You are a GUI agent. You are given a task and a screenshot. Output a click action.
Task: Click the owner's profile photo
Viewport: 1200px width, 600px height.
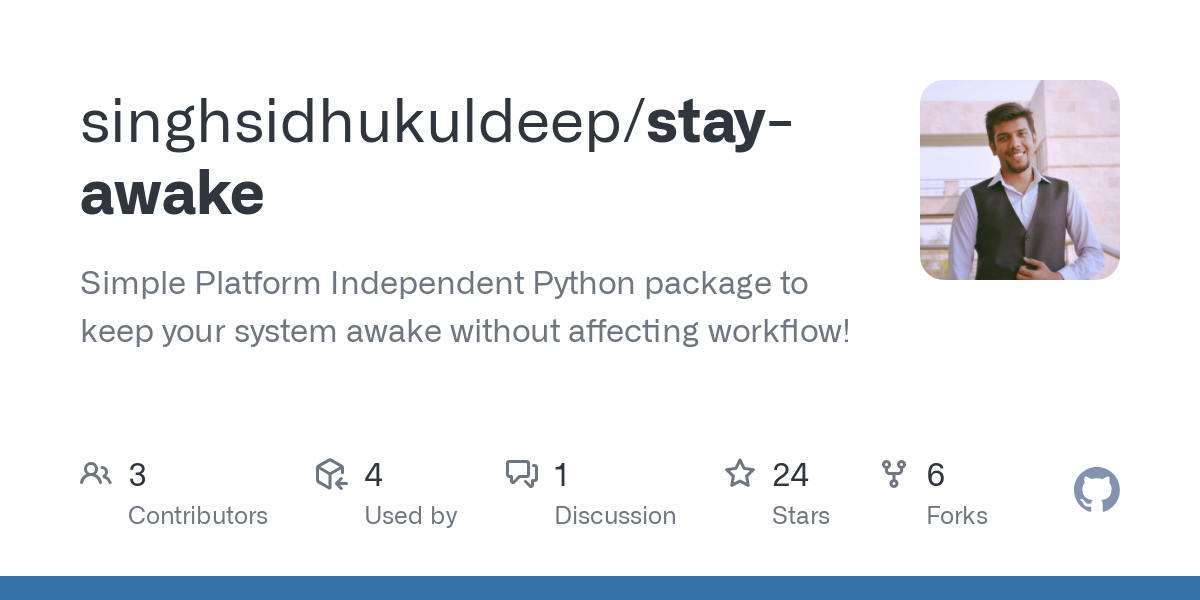point(1019,180)
